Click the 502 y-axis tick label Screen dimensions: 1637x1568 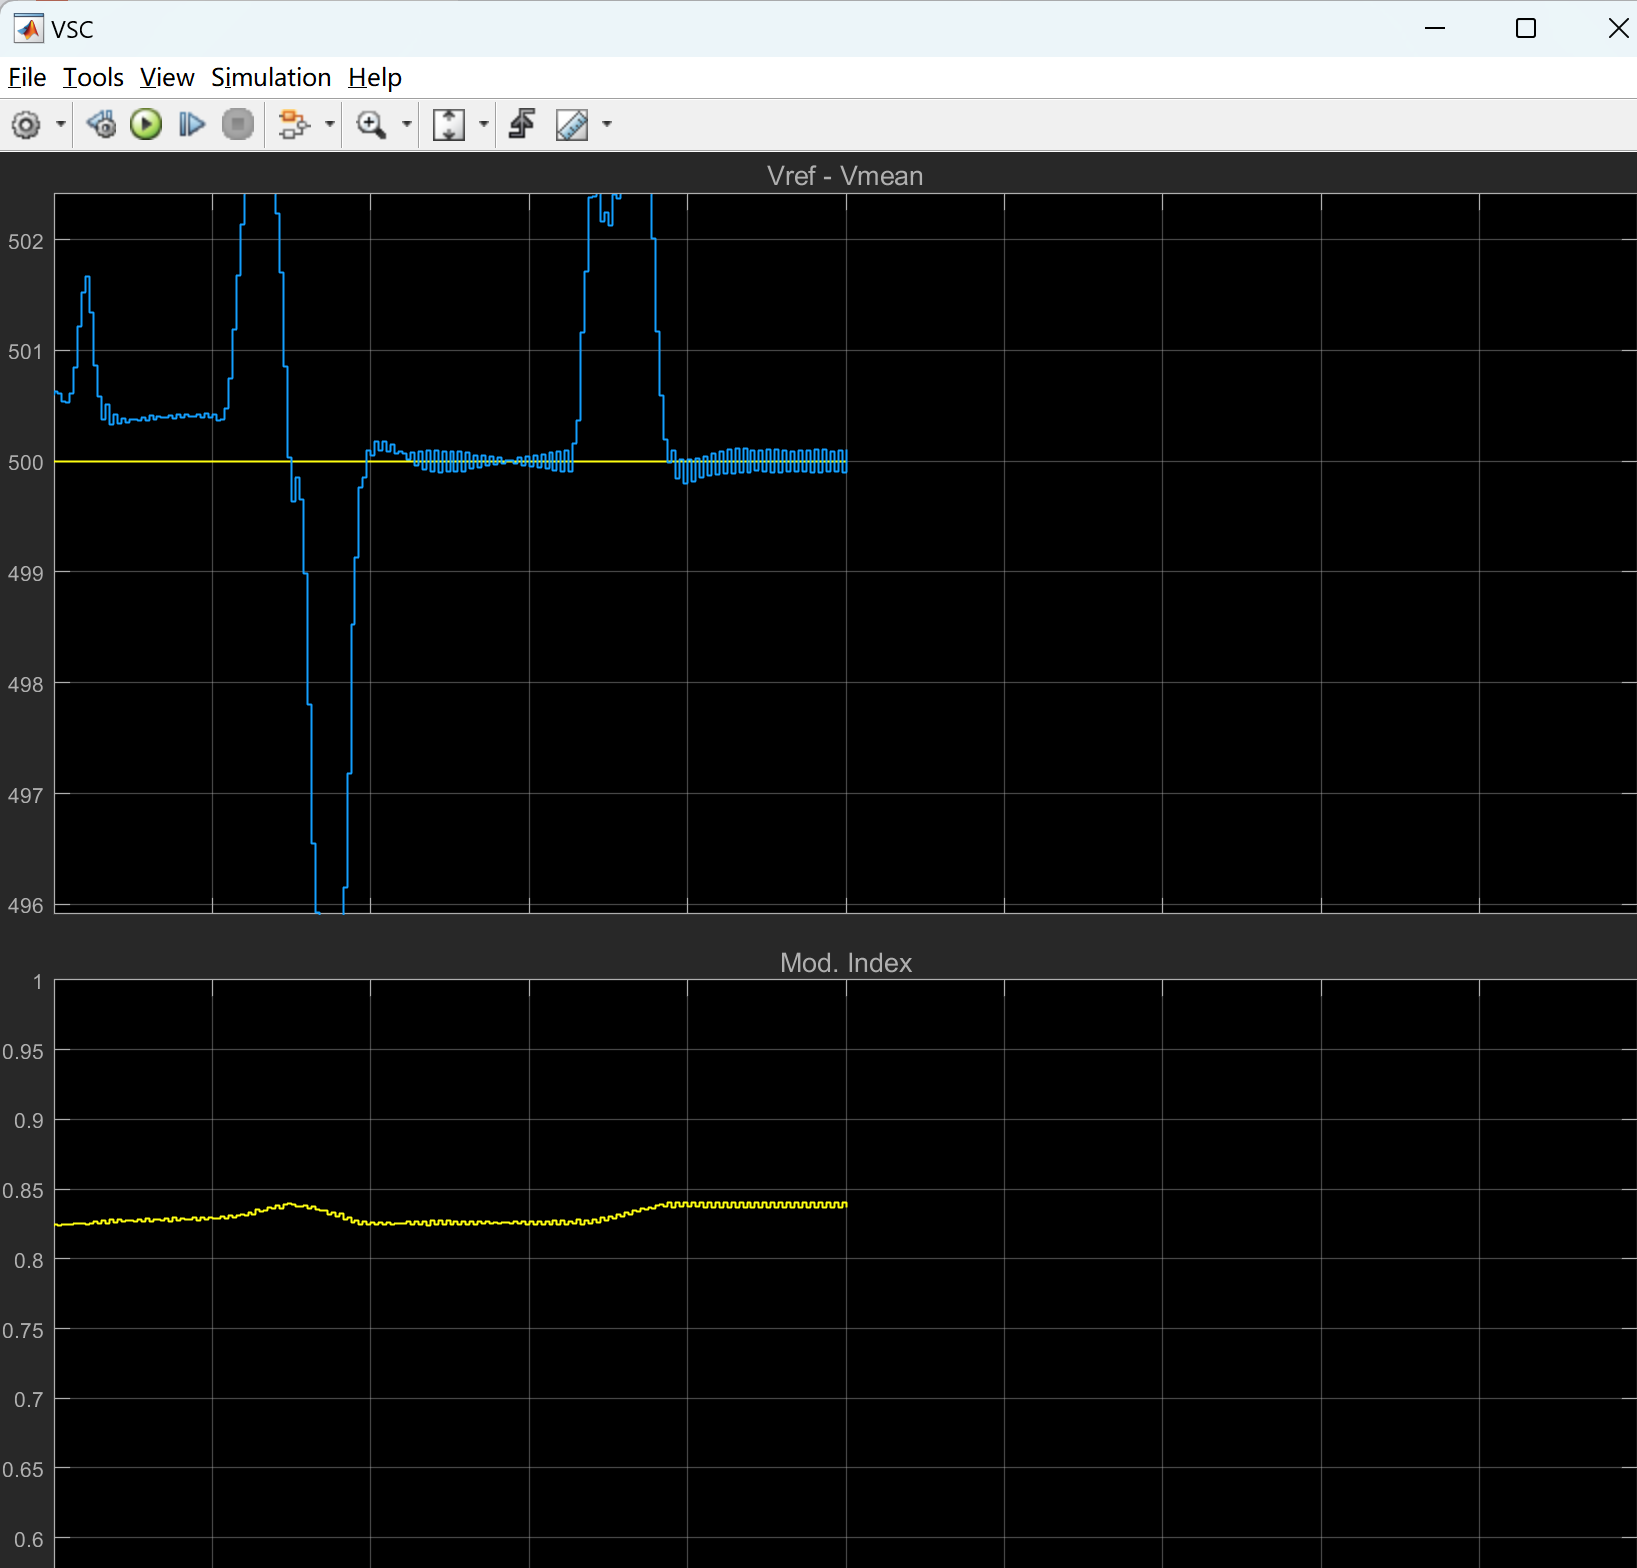[x=26, y=242]
